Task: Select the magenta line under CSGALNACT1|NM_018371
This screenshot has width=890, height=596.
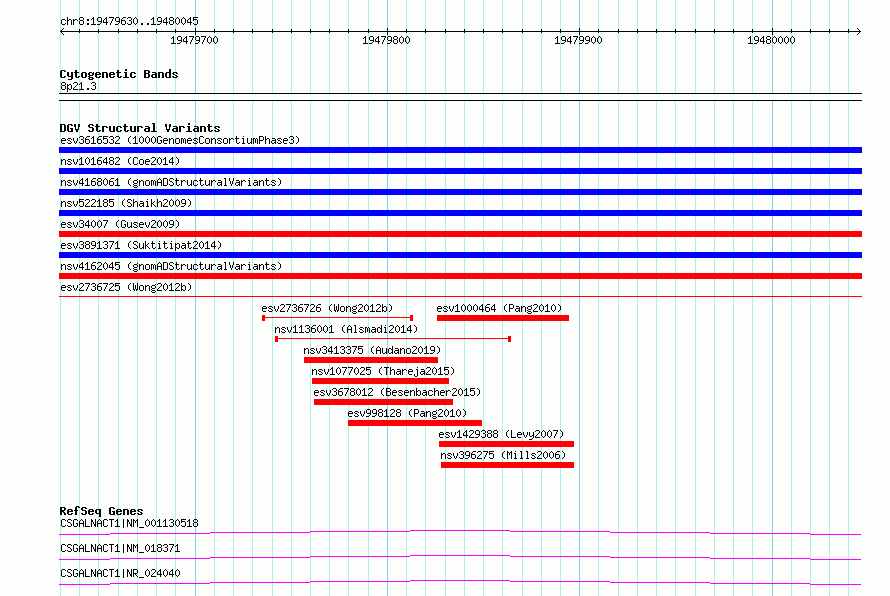Action: pos(460,557)
